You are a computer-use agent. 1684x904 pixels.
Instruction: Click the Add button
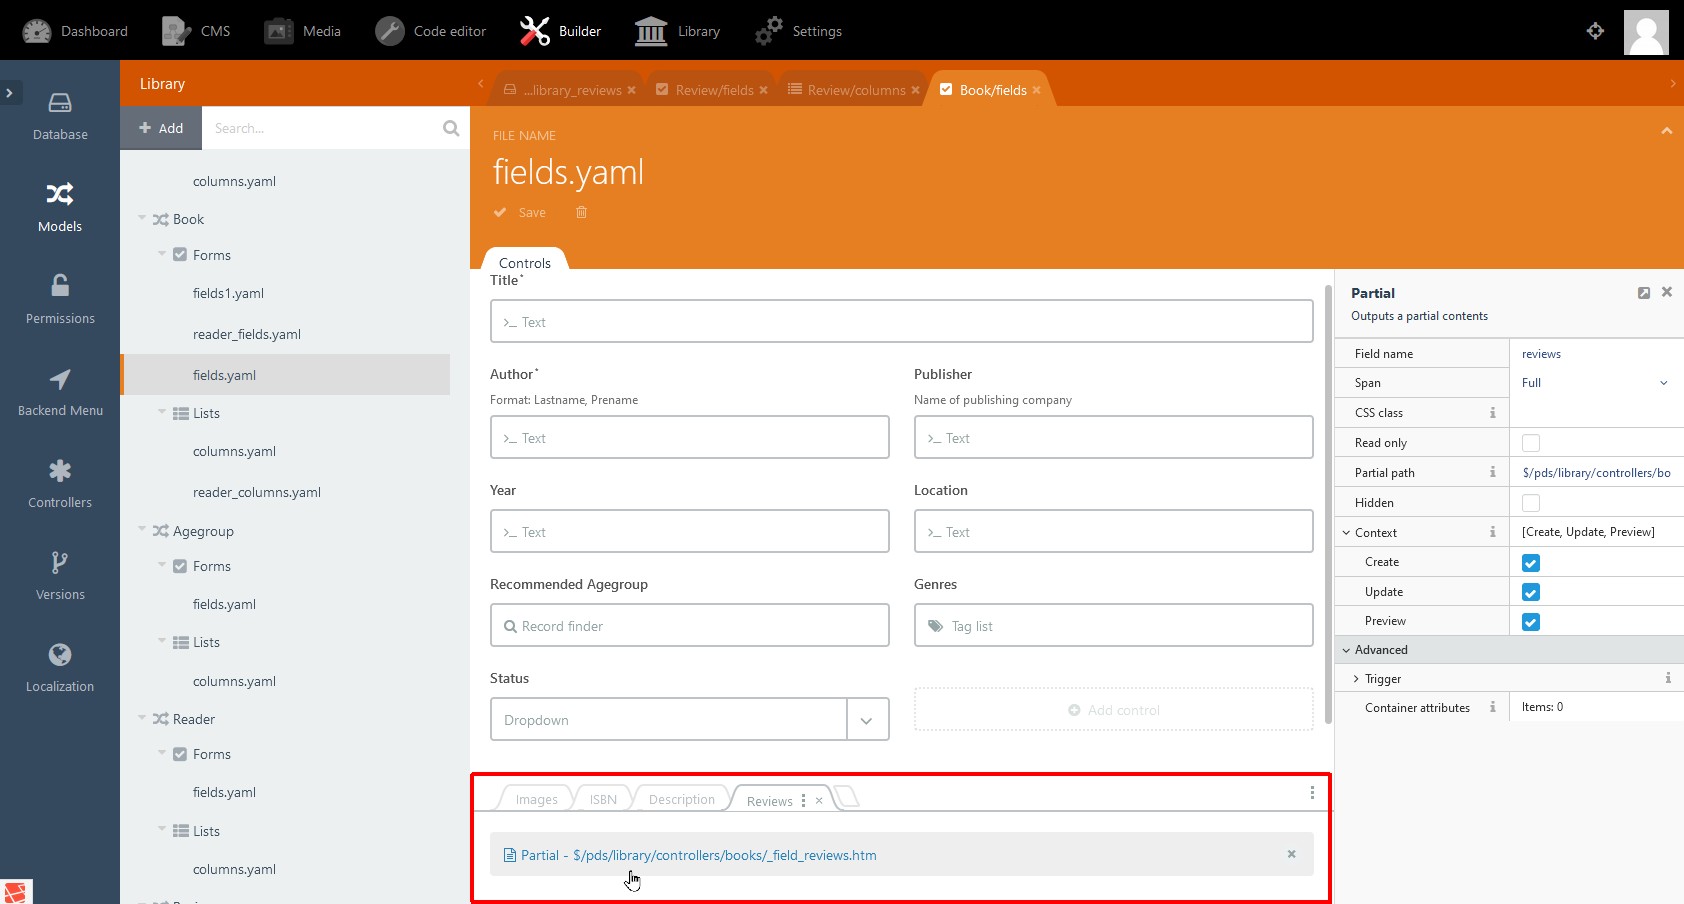point(161,128)
